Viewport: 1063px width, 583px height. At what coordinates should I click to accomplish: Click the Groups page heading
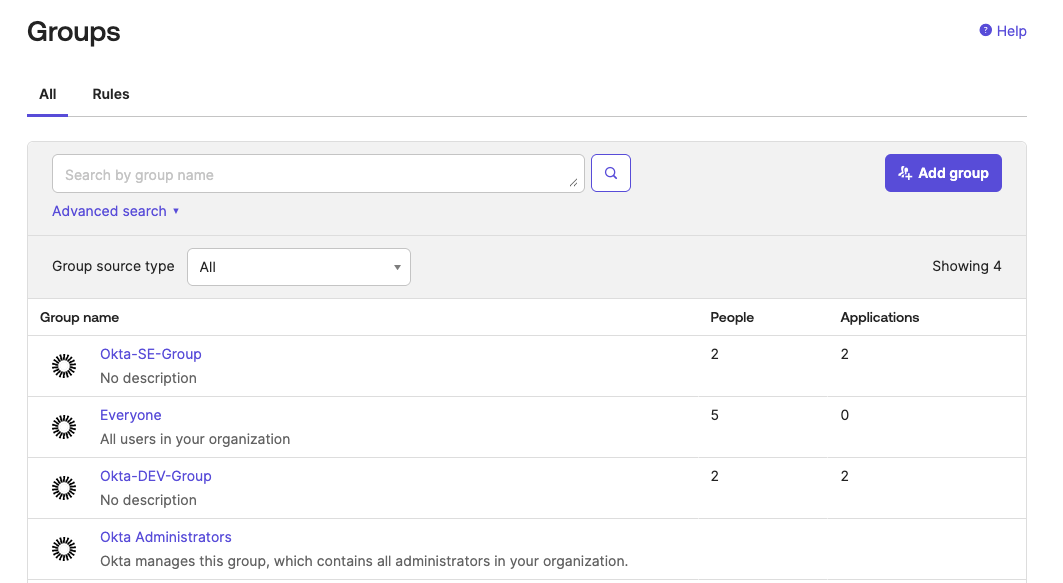pos(74,32)
